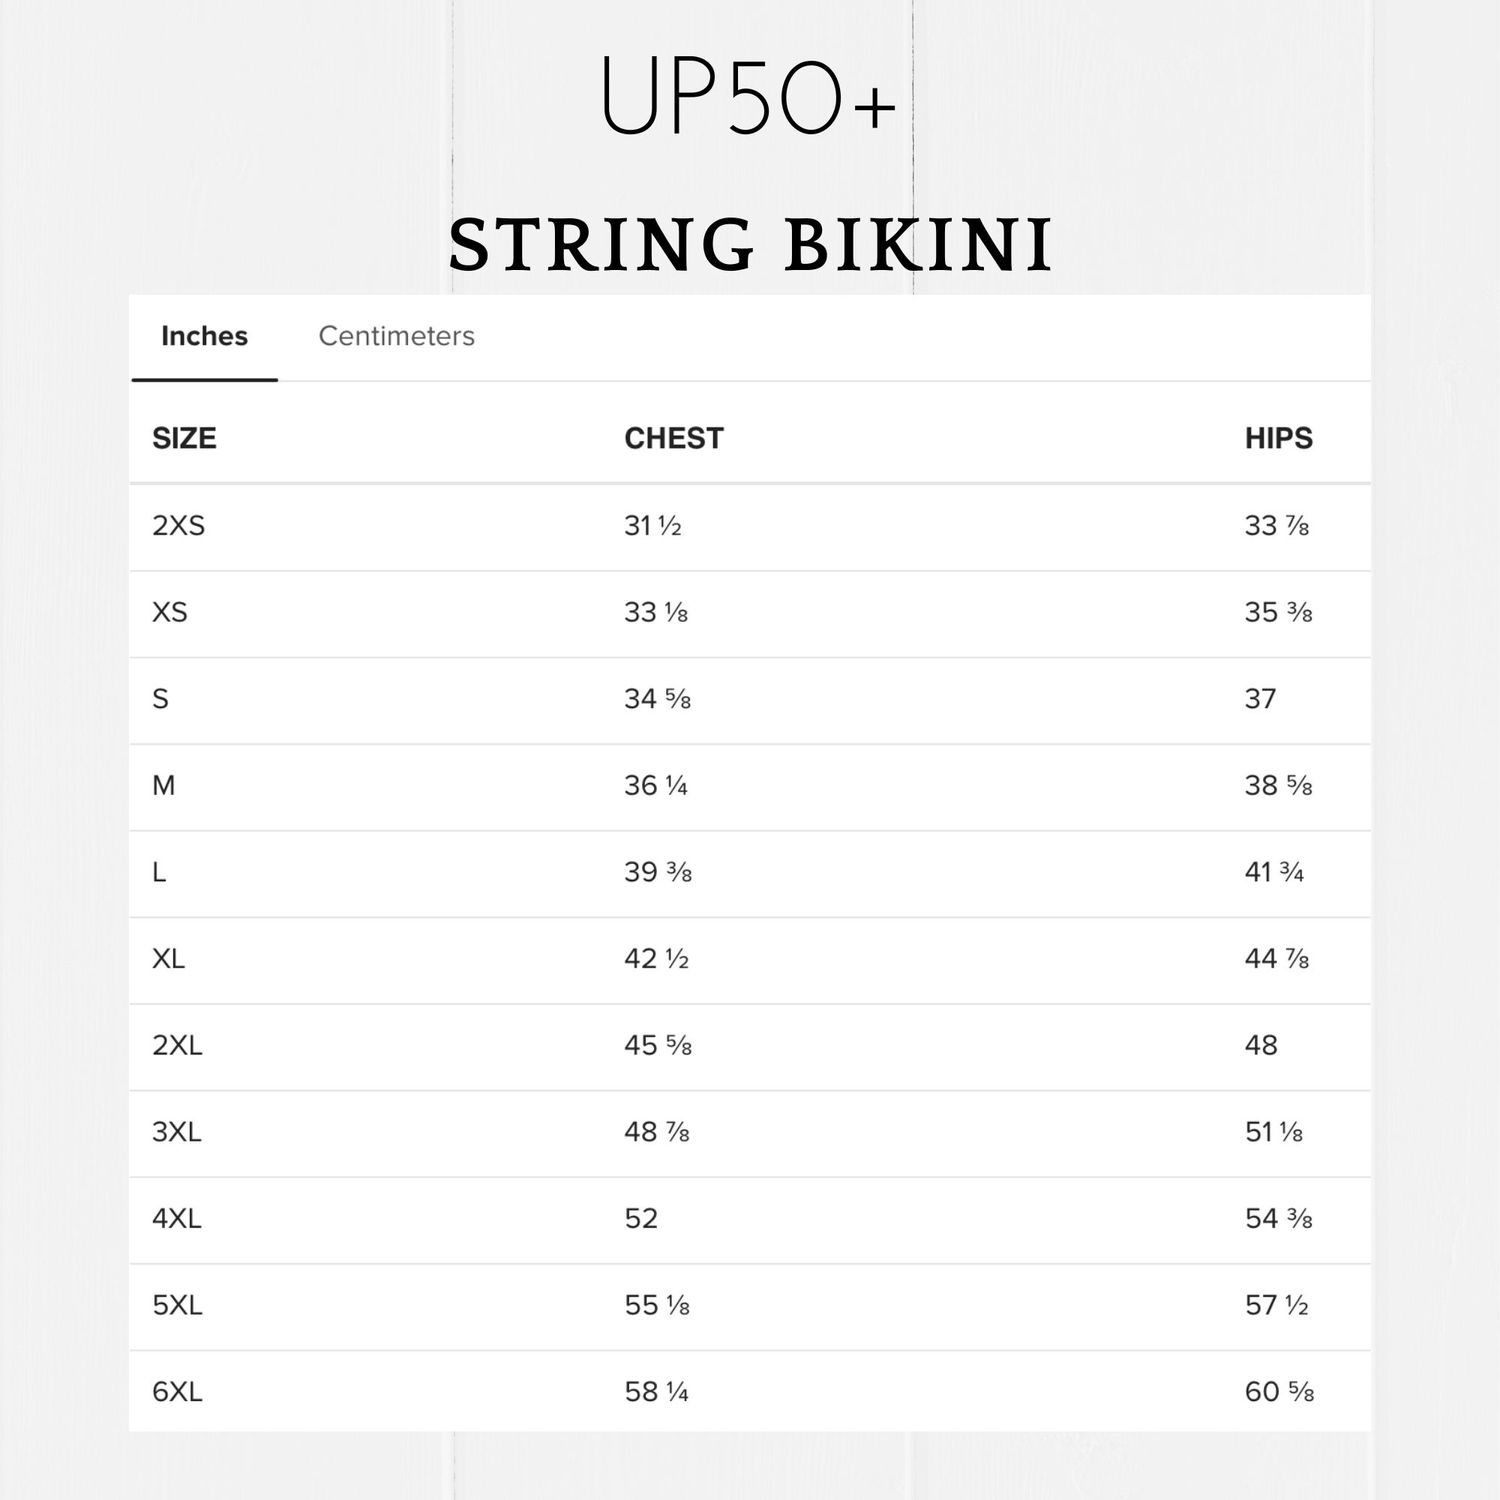
Task: Click the SIZE column header
Action: 184,438
